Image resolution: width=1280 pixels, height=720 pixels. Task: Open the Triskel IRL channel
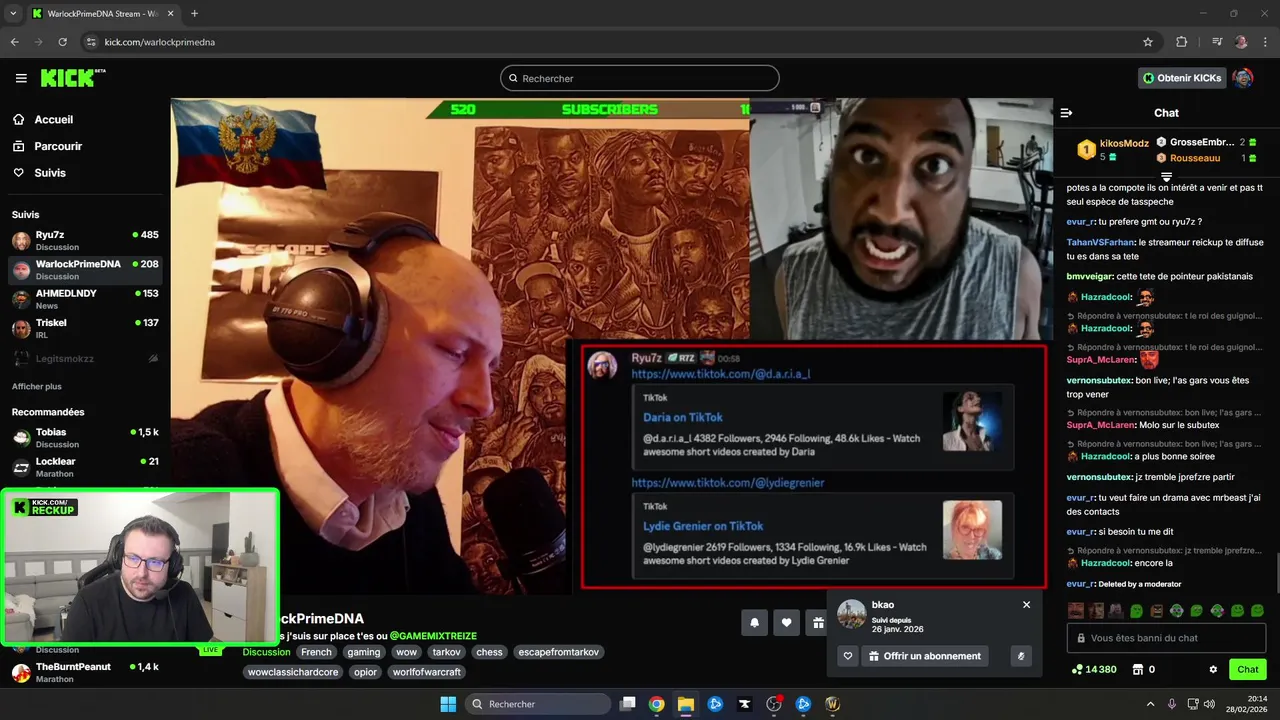pos(85,328)
